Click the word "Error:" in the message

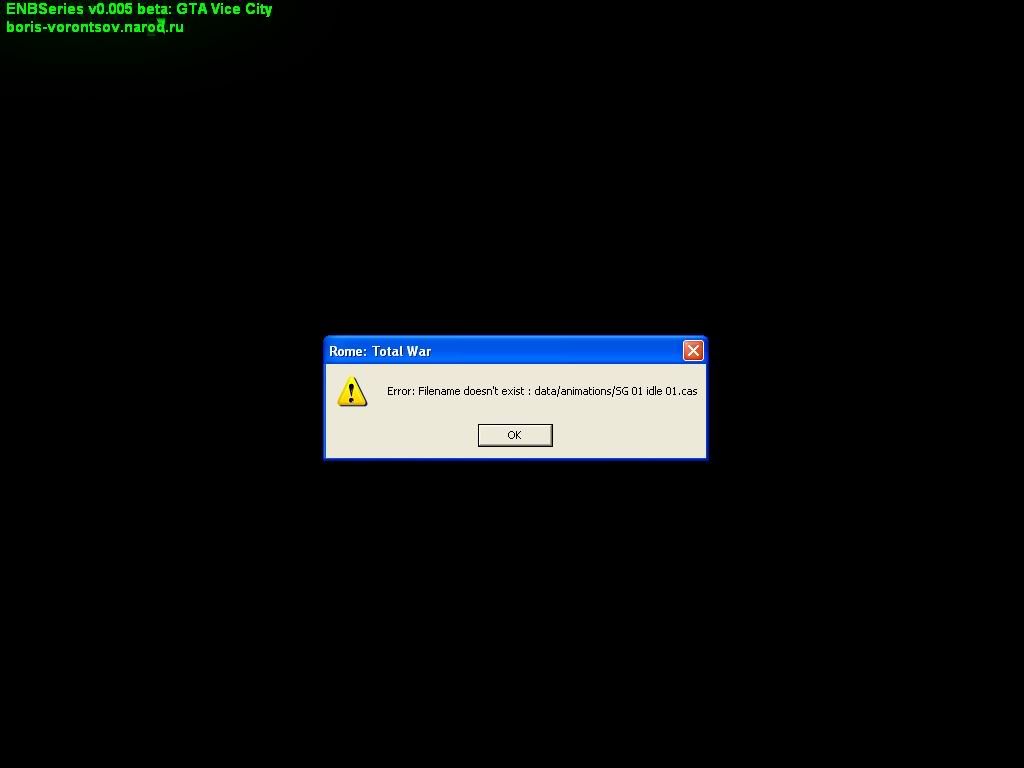(400, 391)
